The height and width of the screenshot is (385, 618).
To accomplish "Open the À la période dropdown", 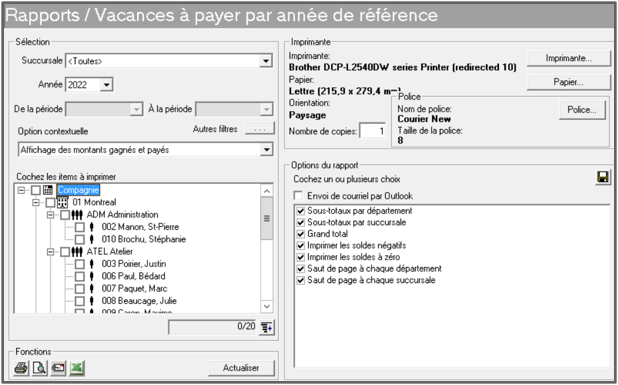I will tap(266, 109).
